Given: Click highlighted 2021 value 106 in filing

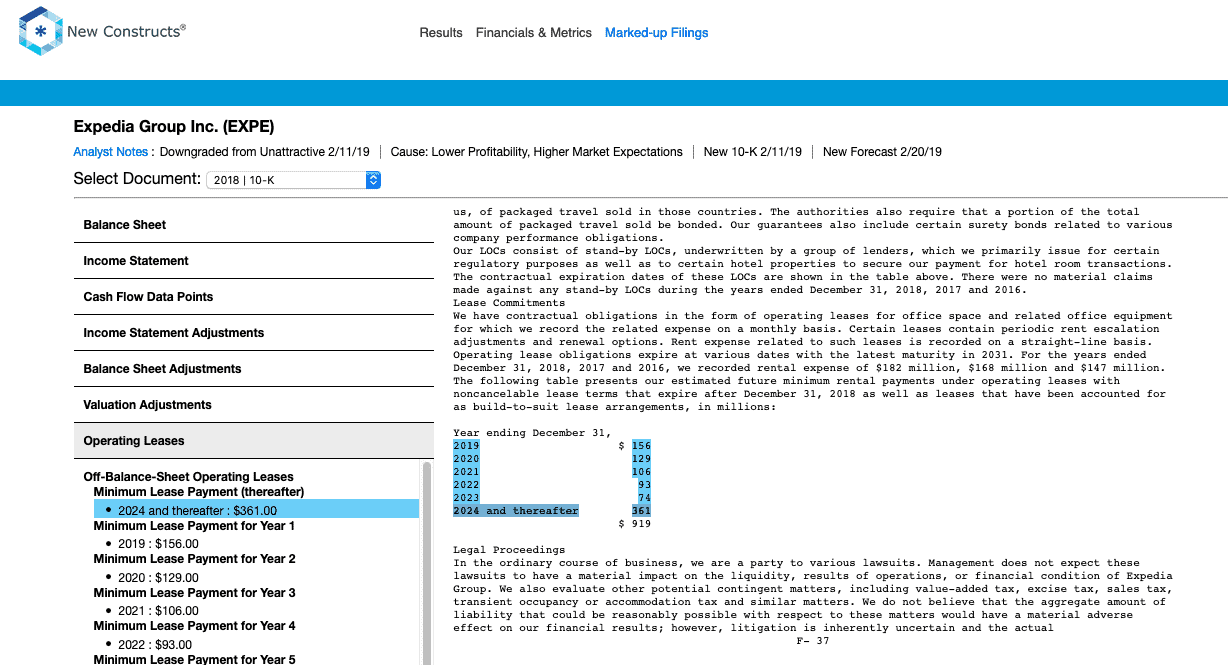Looking at the screenshot, I should (x=641, y=472).
